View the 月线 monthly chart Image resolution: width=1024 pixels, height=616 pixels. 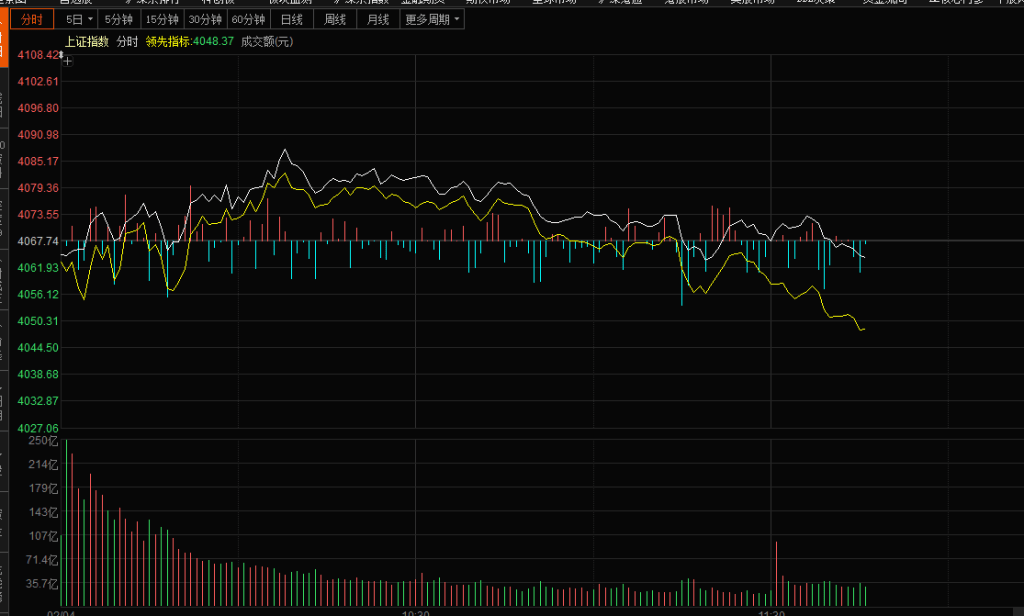[377, 19]
